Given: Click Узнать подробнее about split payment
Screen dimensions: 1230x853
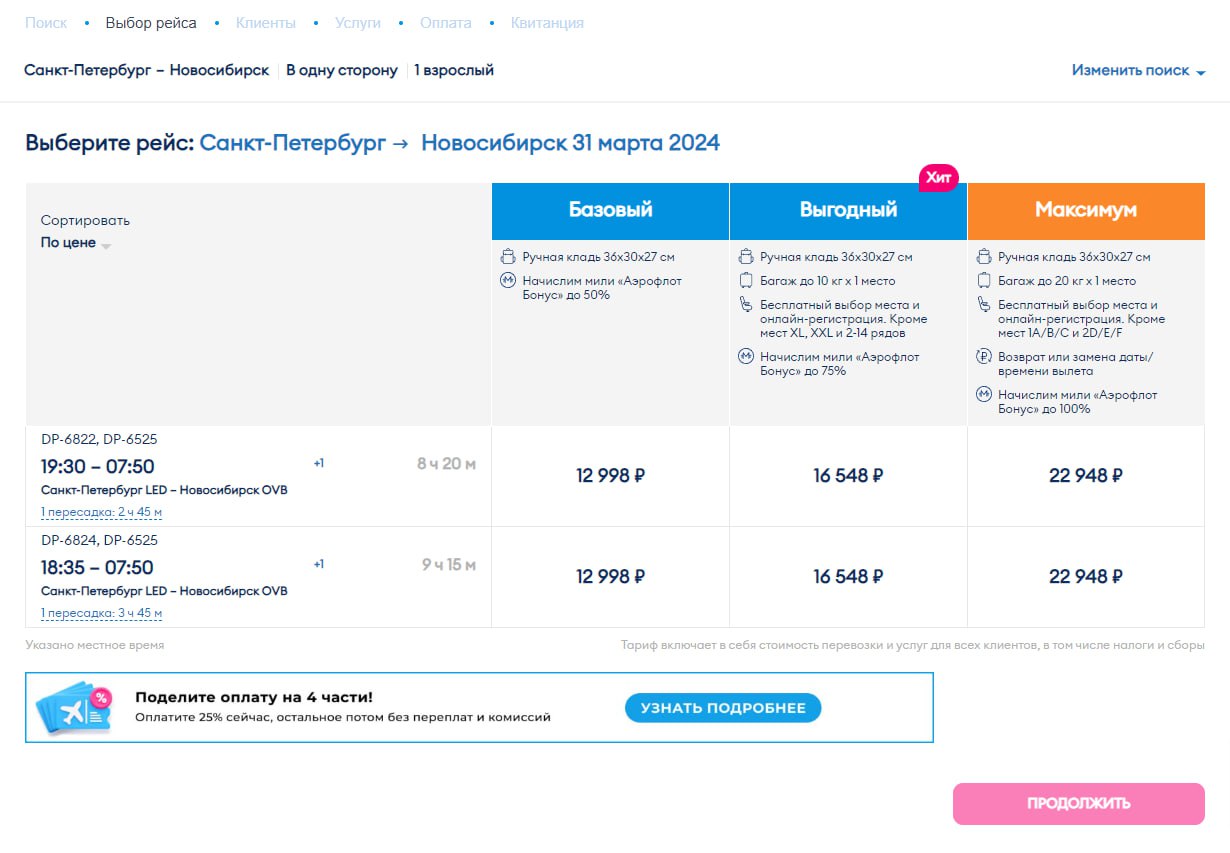Looking at the screenshot, I should pyautogui.click(x=723, y=708).
